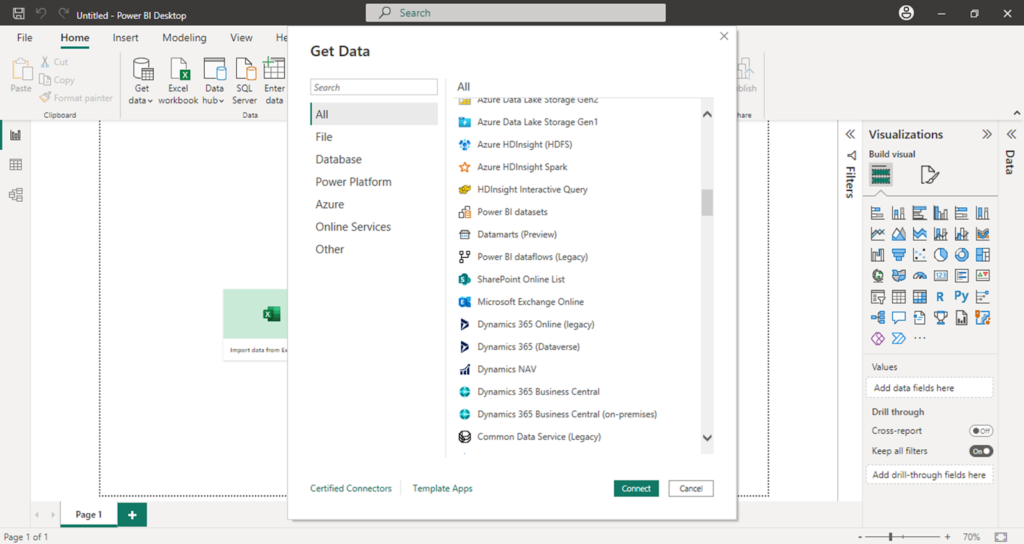
Task: Add a Python (Py) visual
Action: click(961, 296)
